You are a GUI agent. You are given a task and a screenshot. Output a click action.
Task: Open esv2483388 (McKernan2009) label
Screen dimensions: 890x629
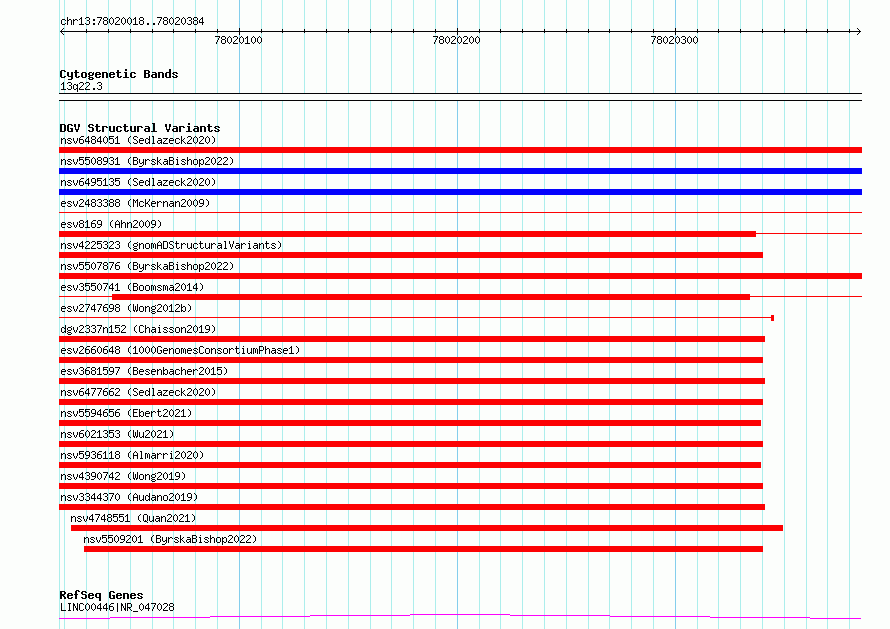[135, 203]
